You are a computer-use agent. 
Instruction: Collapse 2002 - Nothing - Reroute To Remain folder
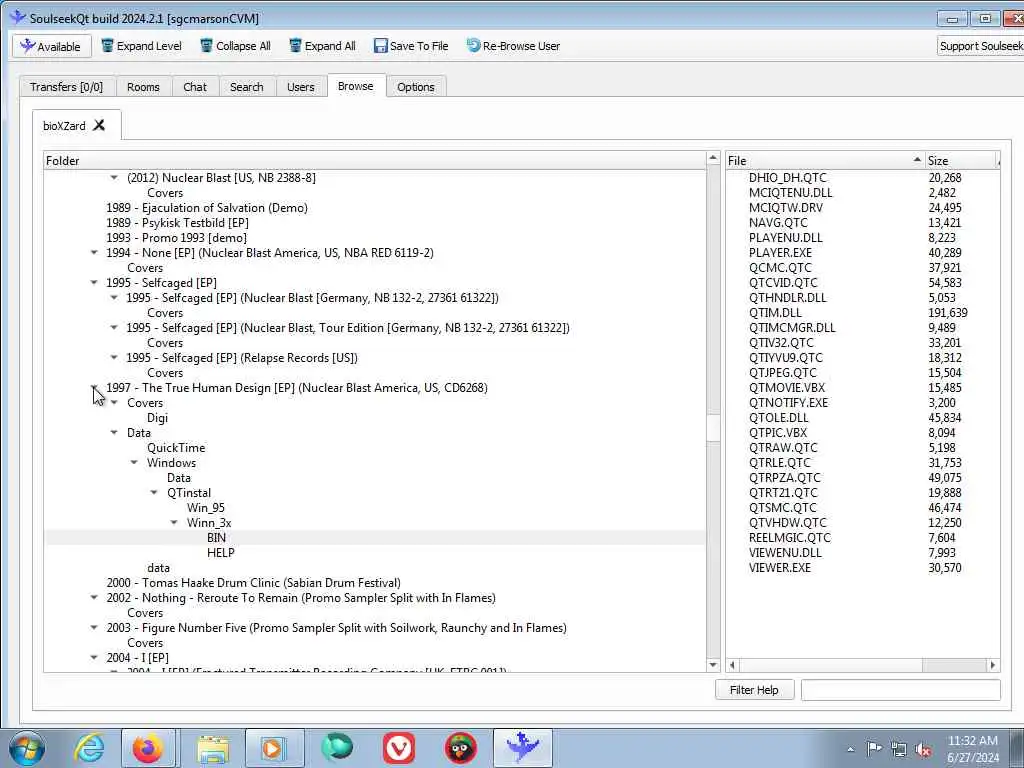(94, 598)
